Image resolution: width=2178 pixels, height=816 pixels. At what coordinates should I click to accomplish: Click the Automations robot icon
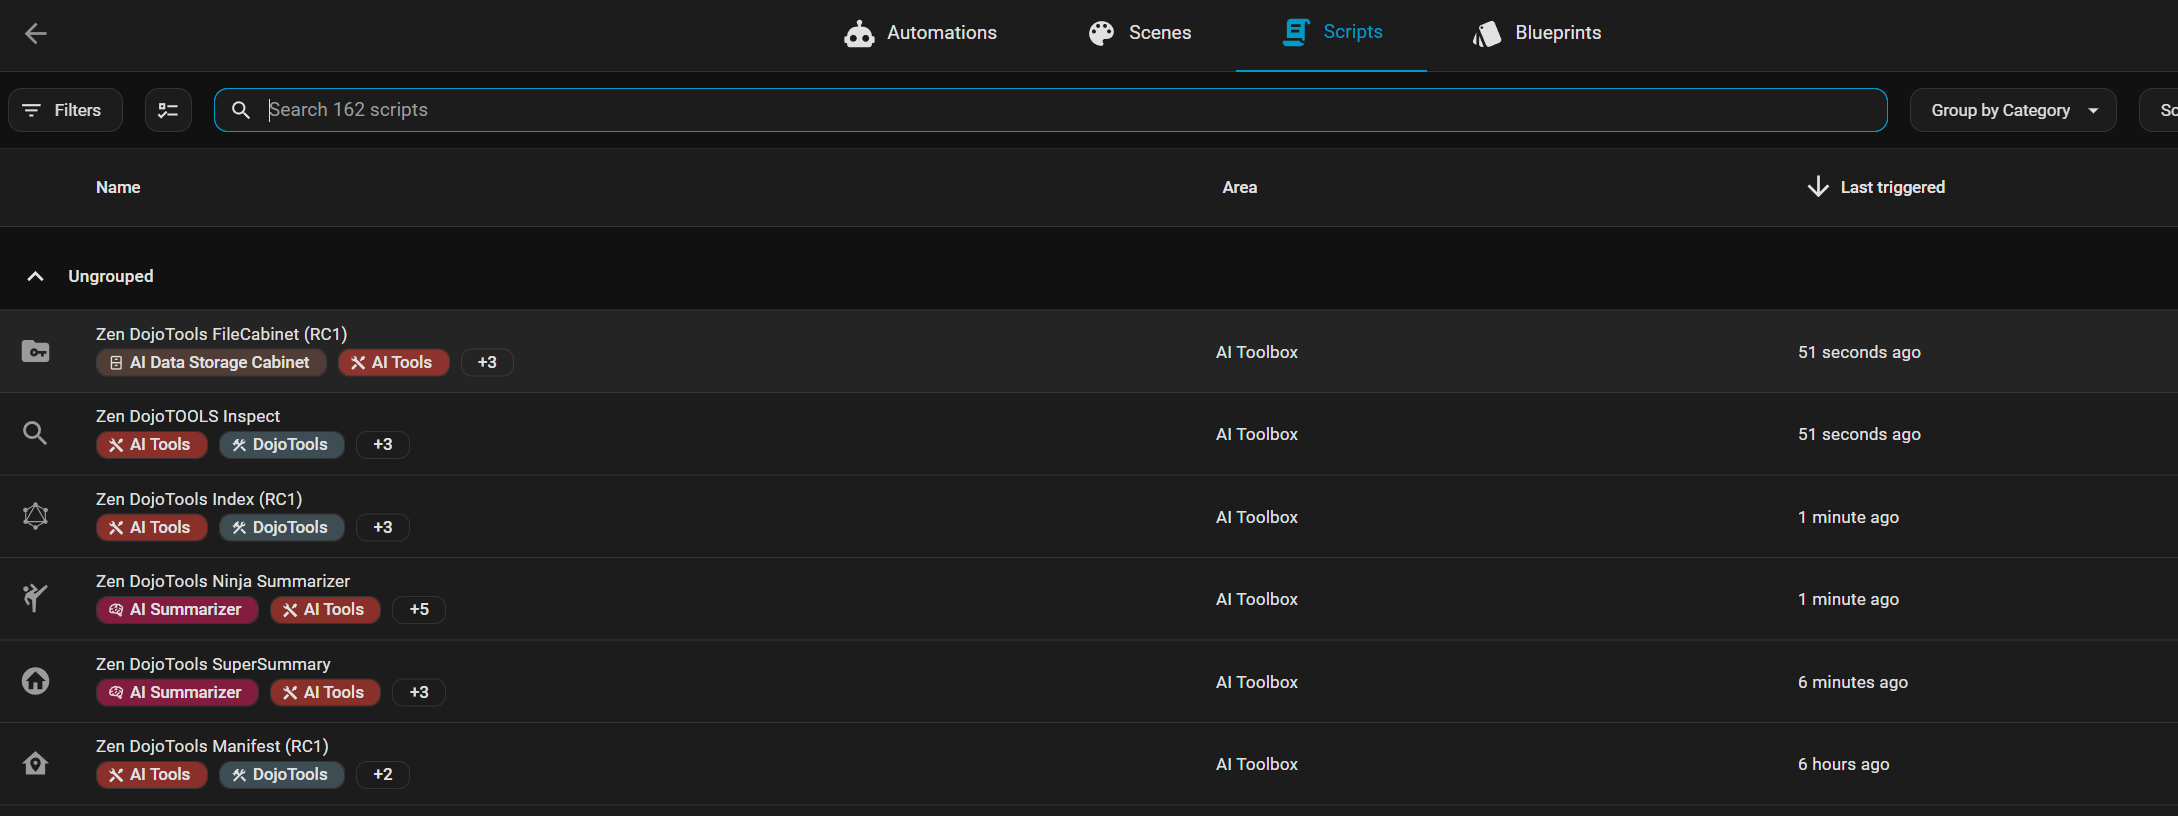859,34
